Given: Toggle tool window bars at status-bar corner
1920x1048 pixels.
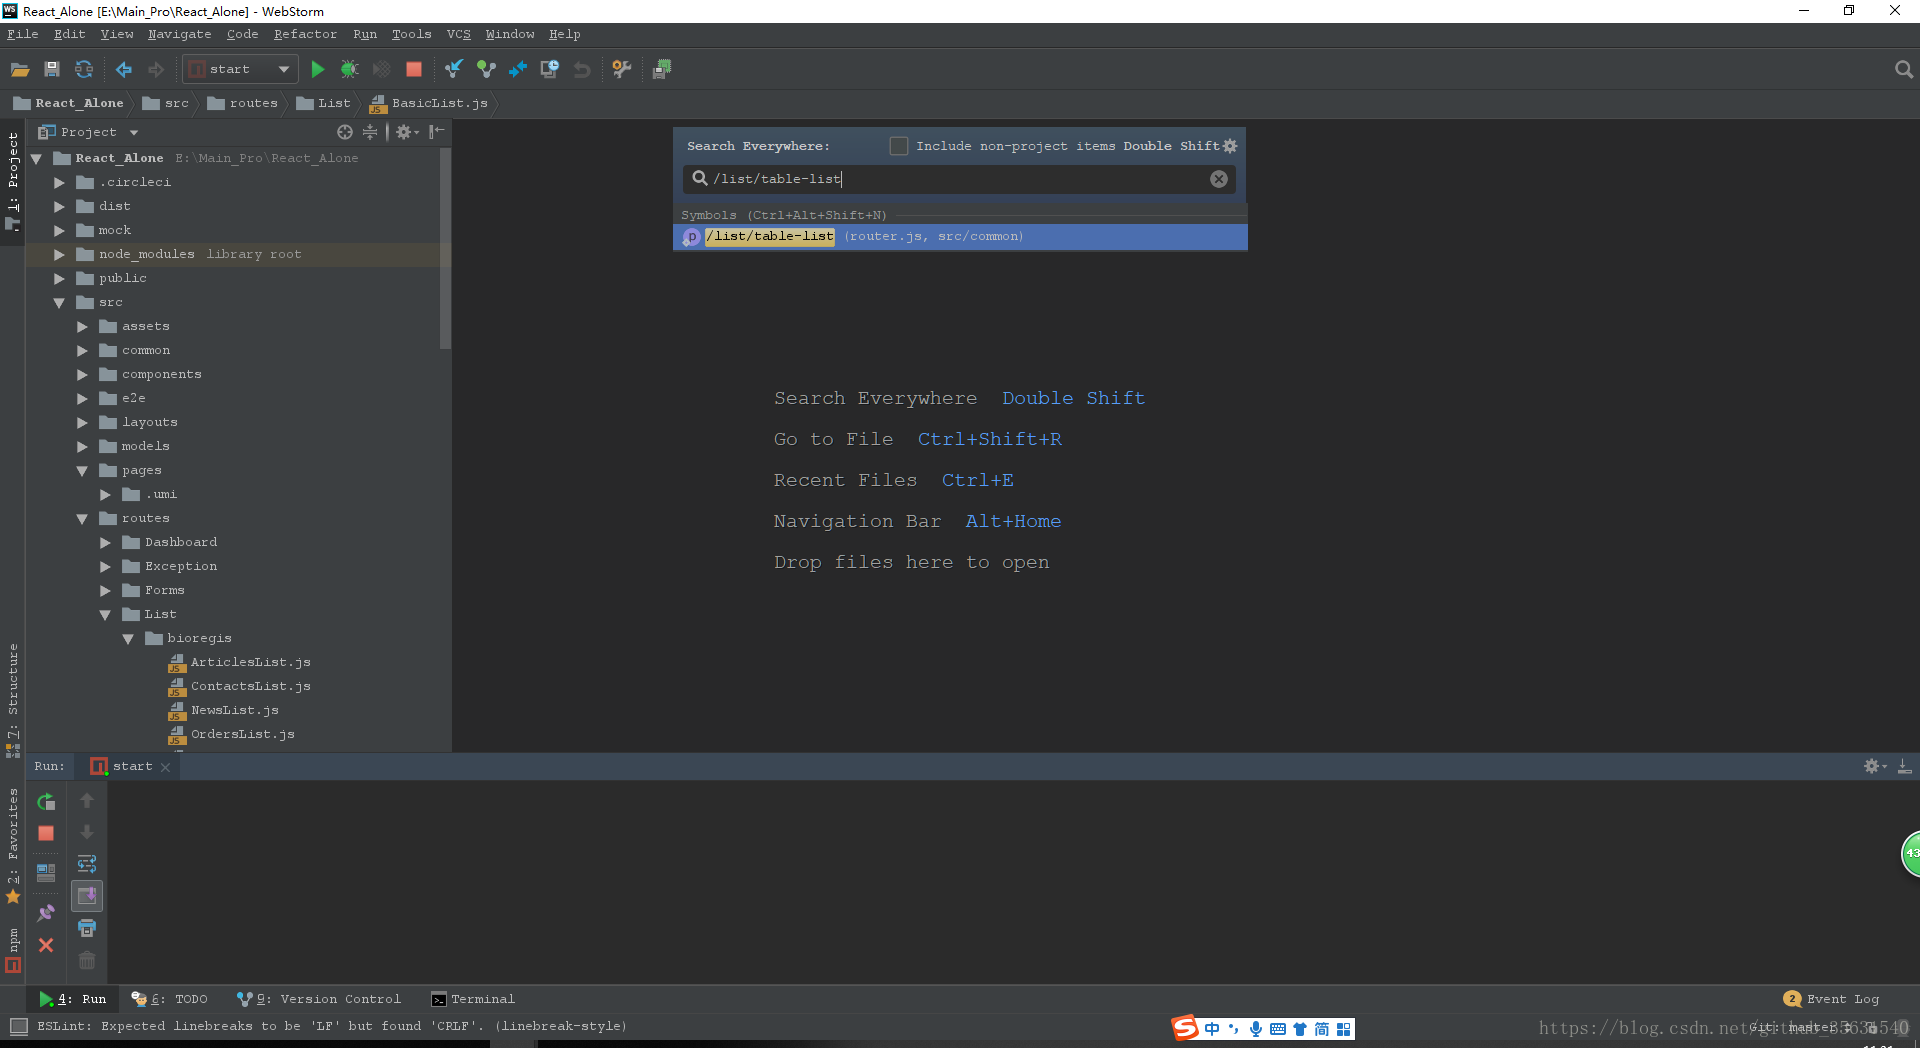Looking at the screenshot, I should 18,1026.
